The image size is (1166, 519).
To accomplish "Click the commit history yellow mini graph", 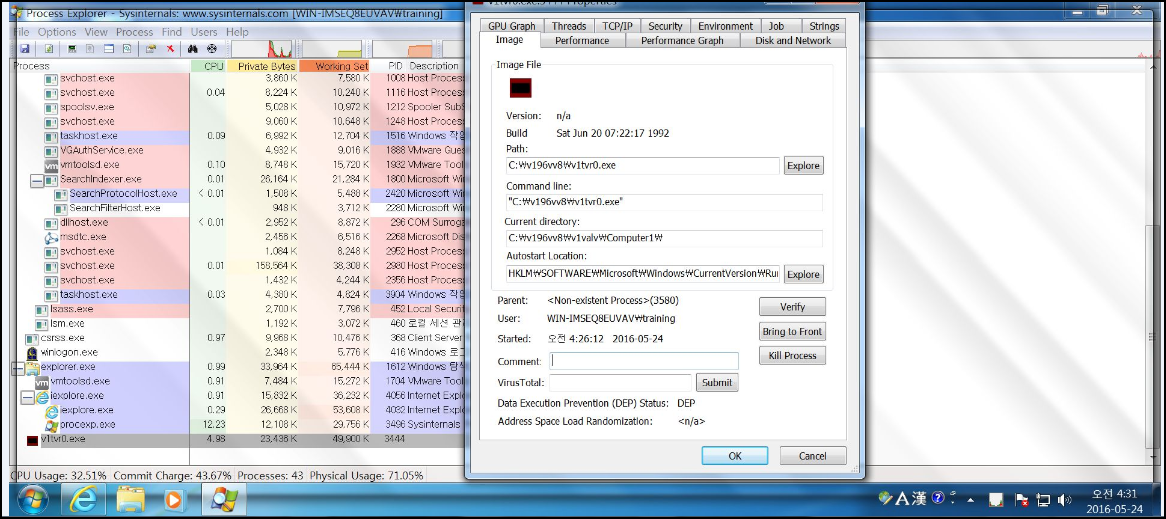I will 332,49.
